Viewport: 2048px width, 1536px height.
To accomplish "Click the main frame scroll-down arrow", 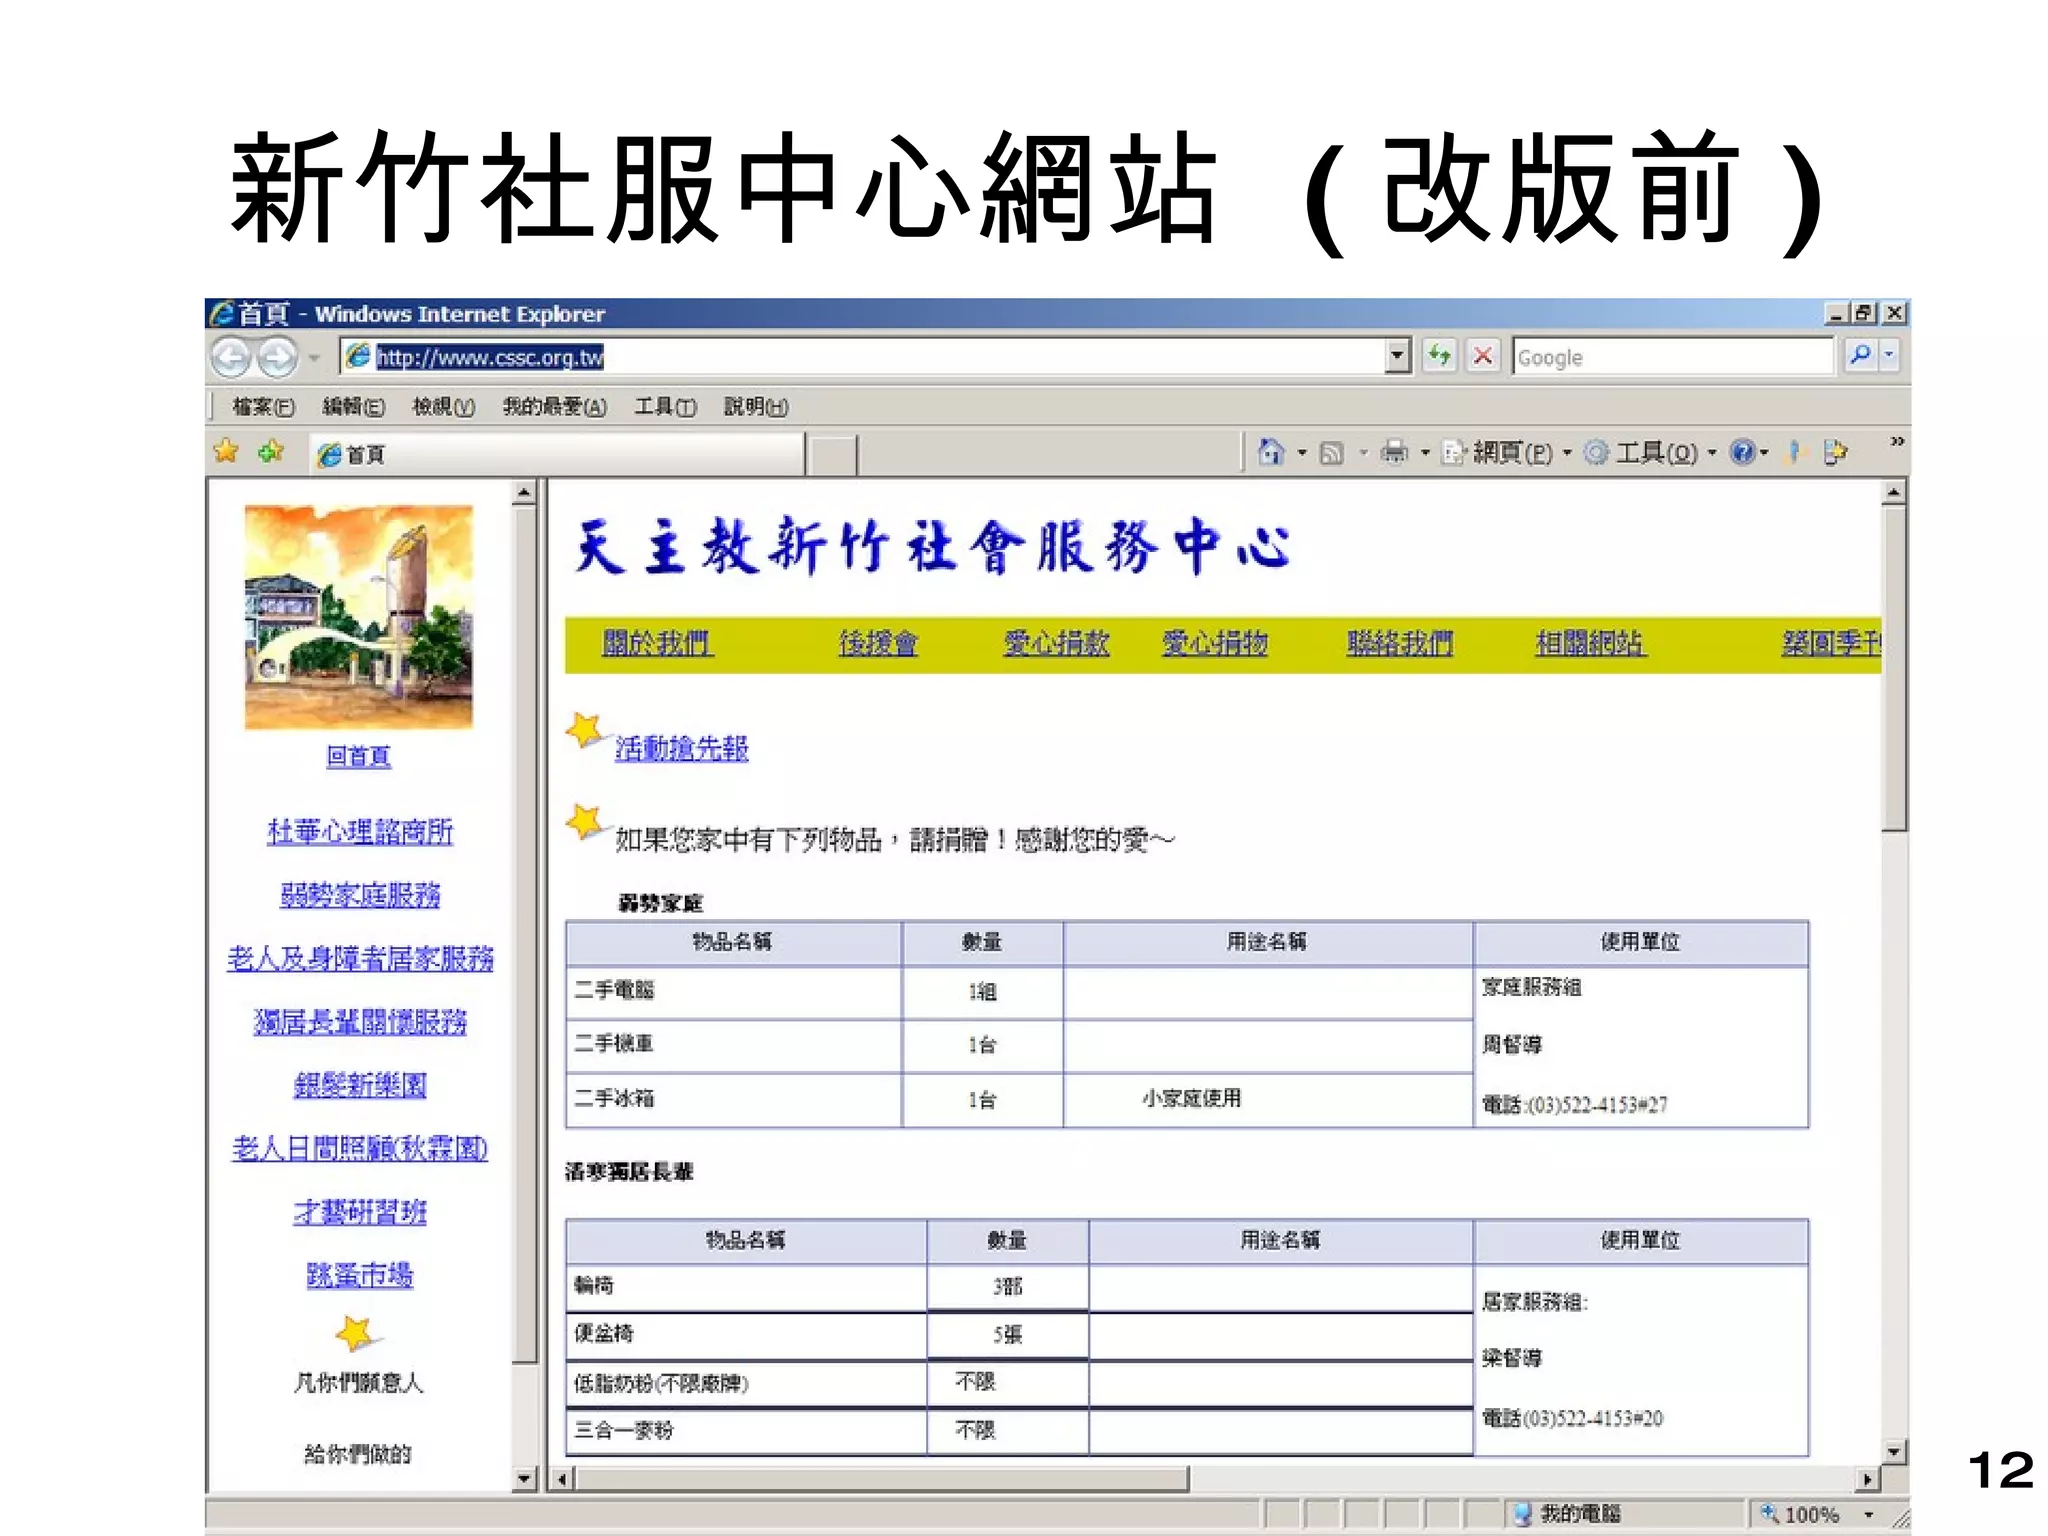I will click(1893, 1452).
